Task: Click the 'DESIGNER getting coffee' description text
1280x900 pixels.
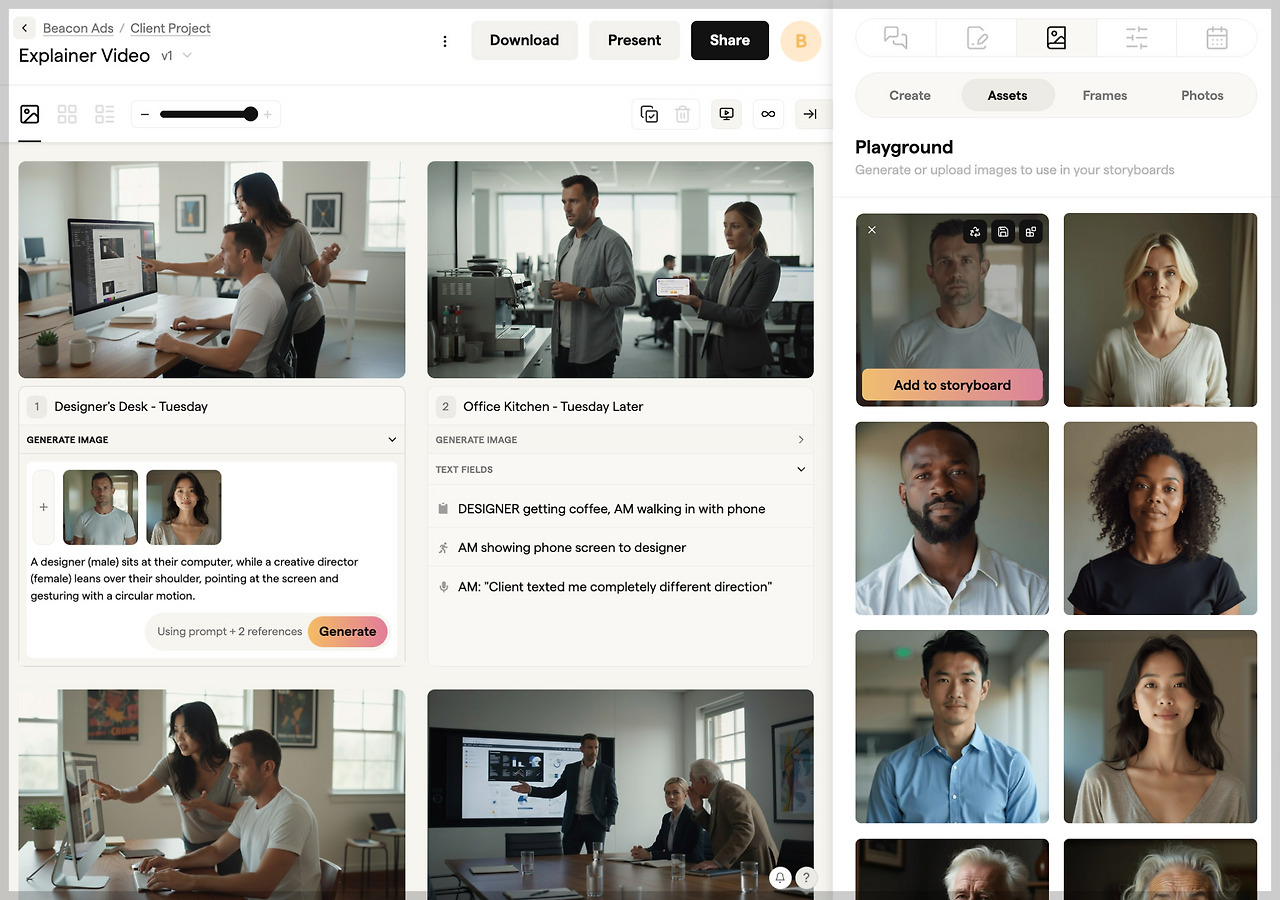Action: (612, 509)
